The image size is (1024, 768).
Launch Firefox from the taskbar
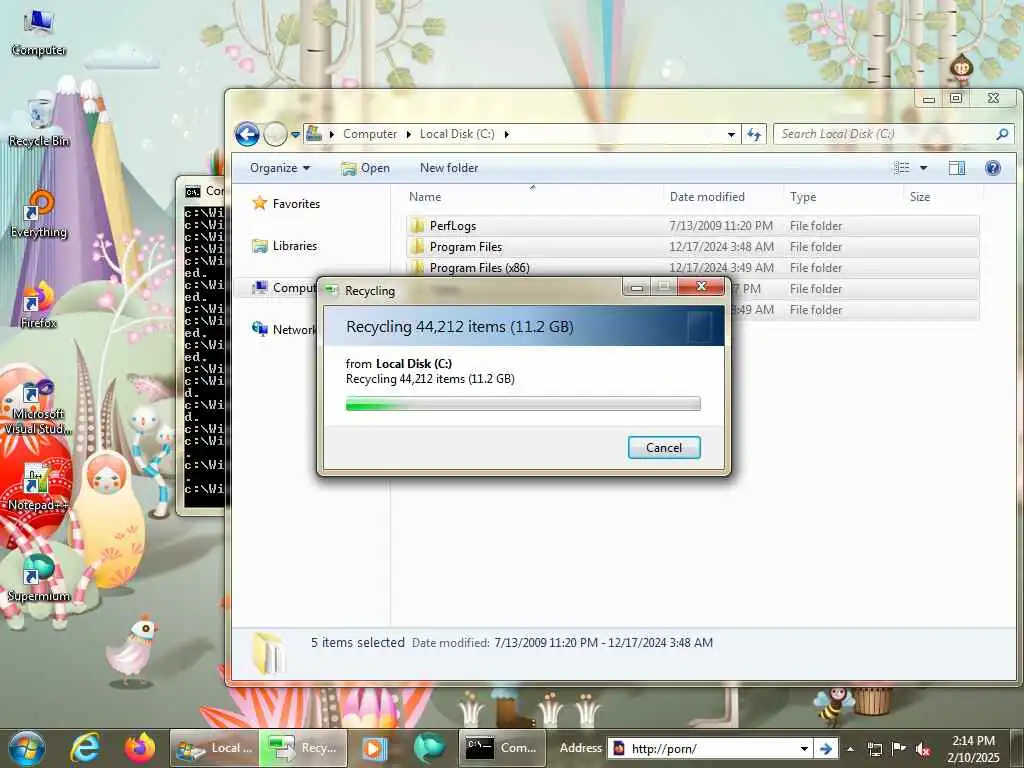coord(140,748)
